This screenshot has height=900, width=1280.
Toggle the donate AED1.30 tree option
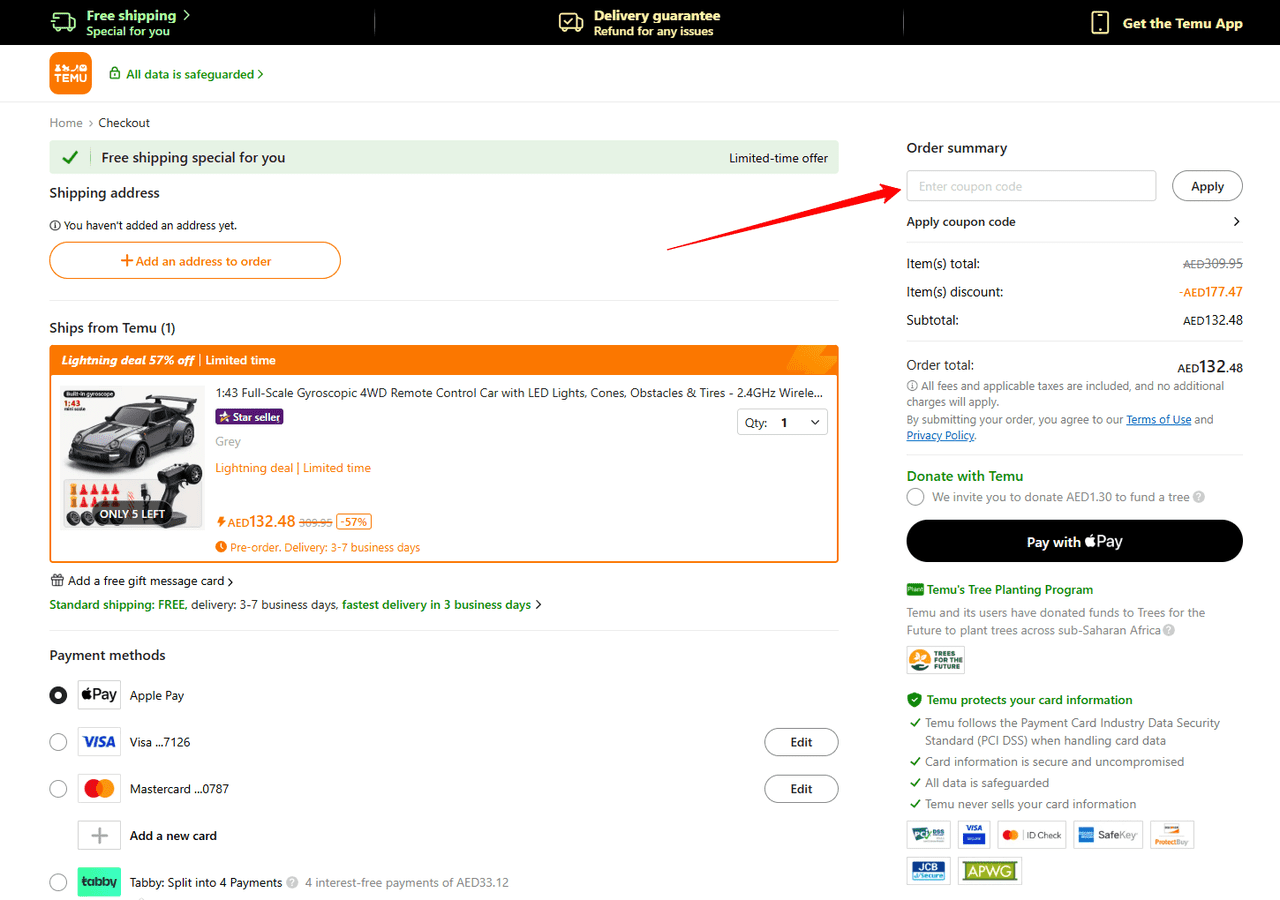tap(915, 497)
